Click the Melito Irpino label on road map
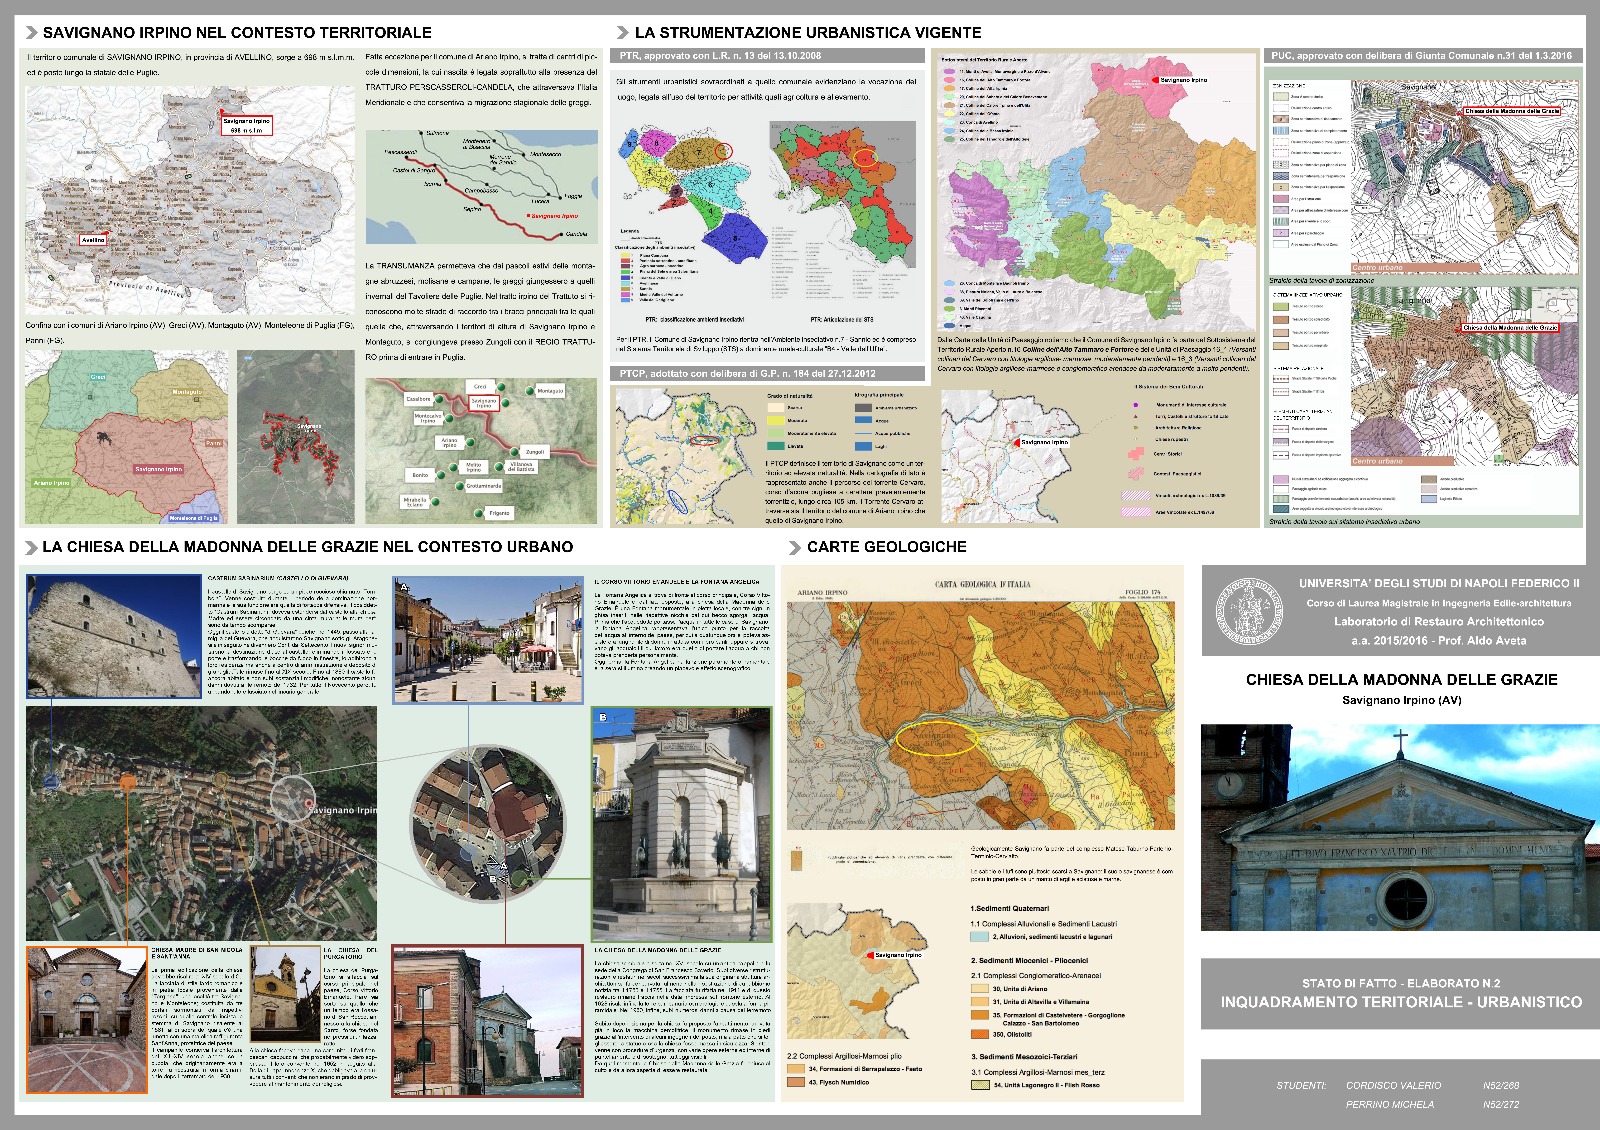 pos(474,467)
